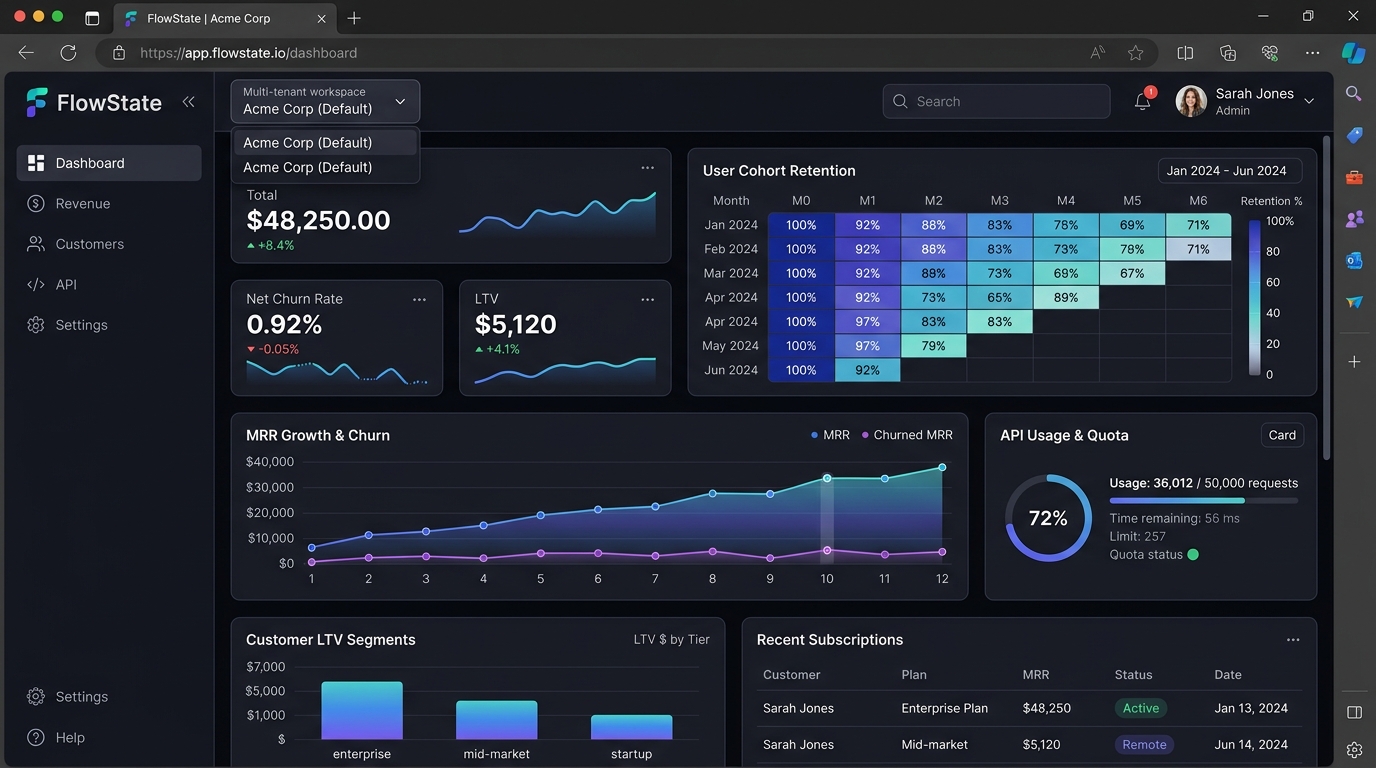Select the enterprise bar in Customer LTV Segments
The height and width of the screenshot is (768, 1376).
pos(362,711)
